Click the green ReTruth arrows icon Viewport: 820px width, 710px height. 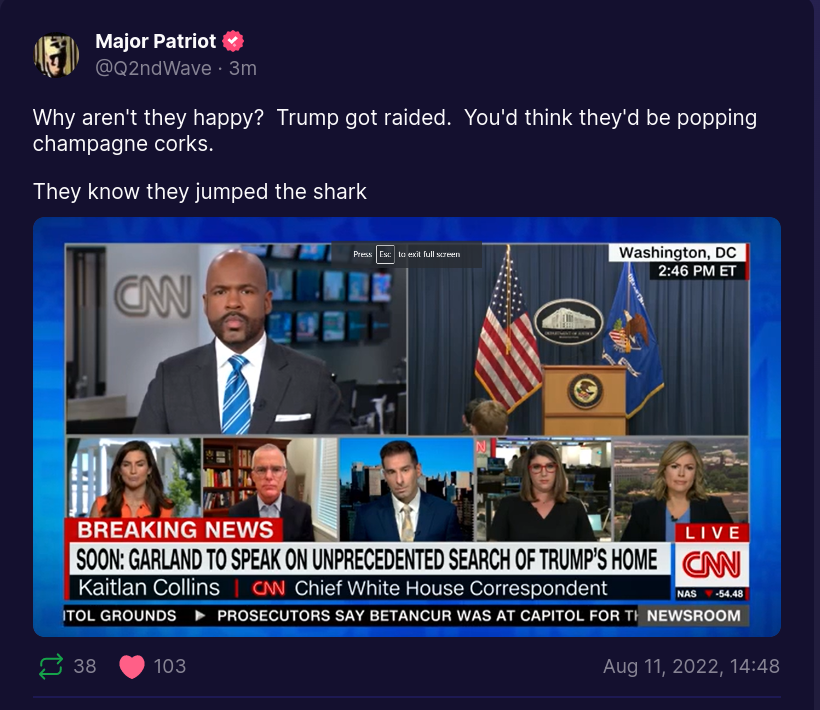pyautogui.click(x=50, y=666)
